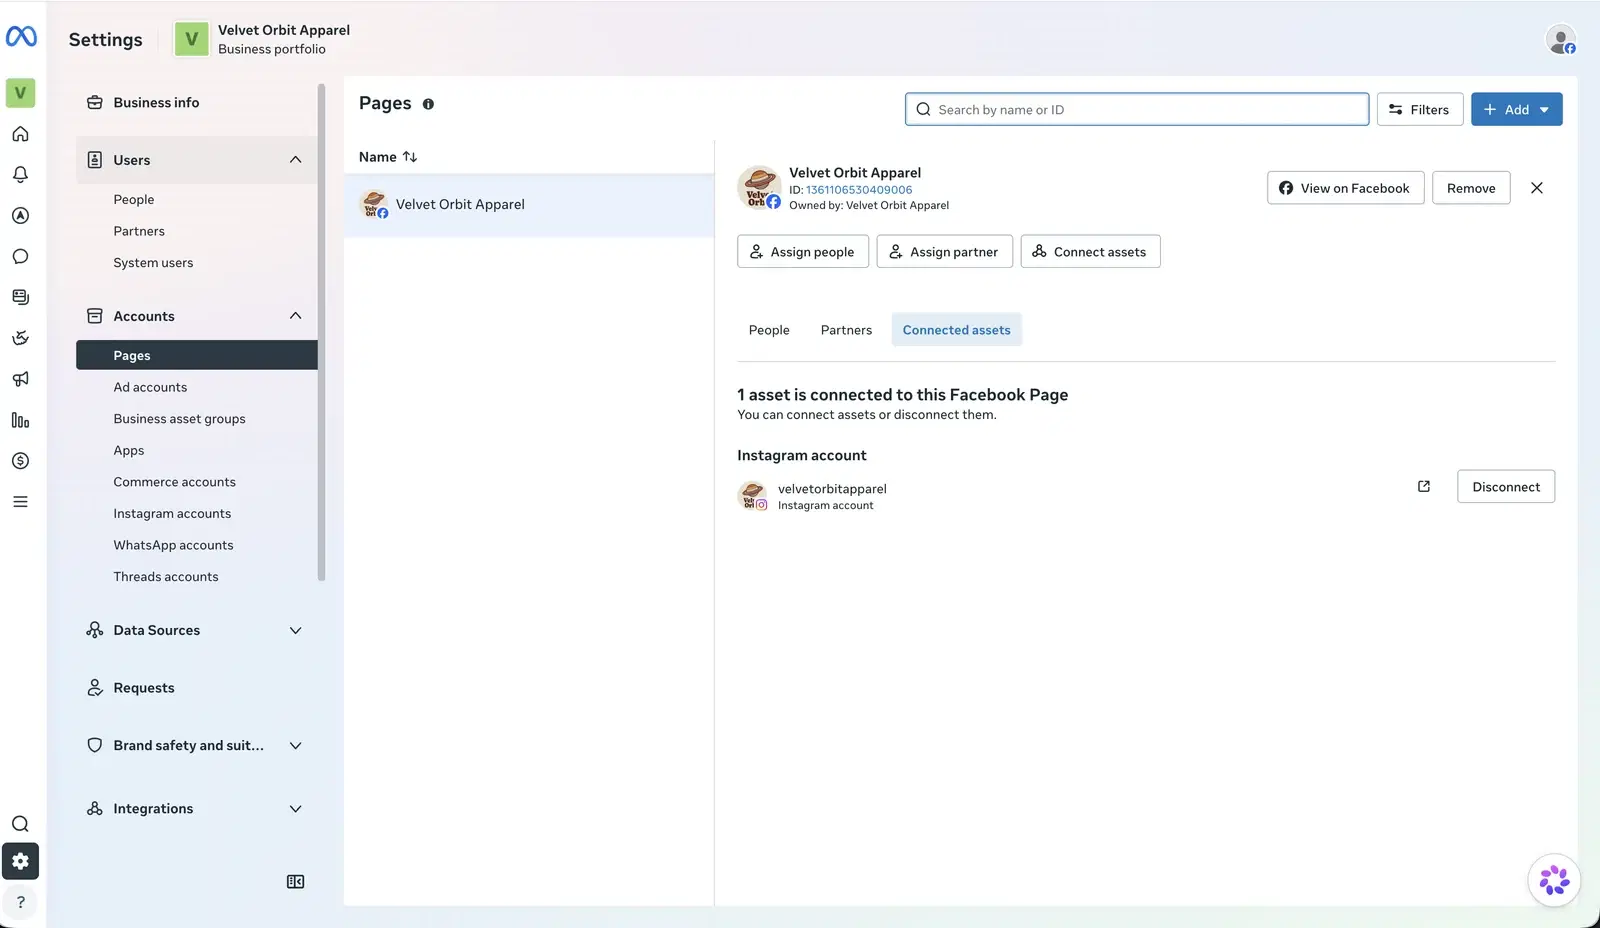Open content planner icon in rail
The height and width of the screenshot is (928, 1600).
[x=20, y=297]
